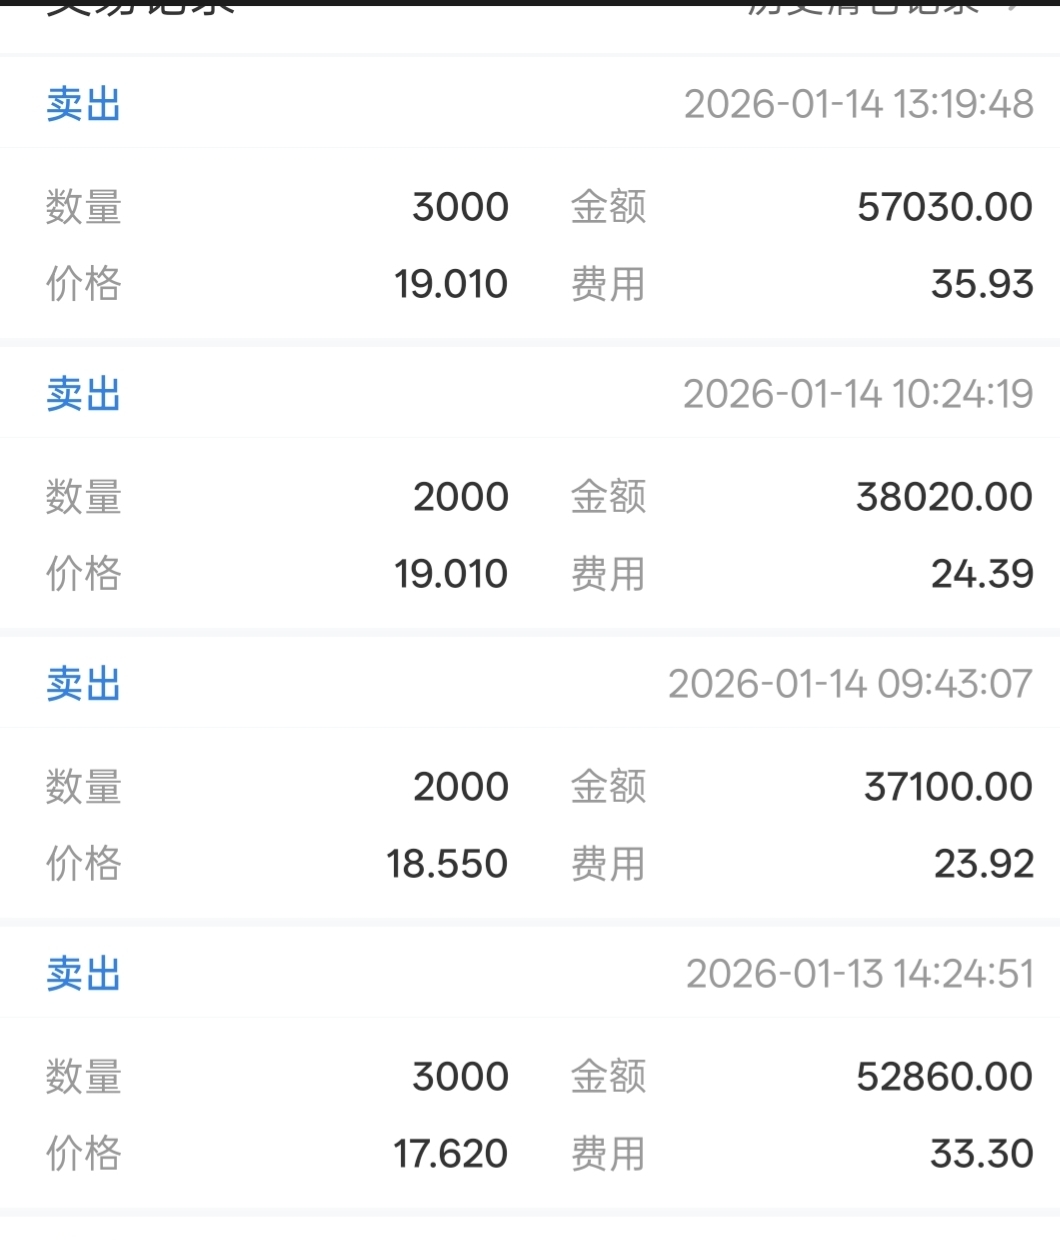Viewport: 1060px width, 1240px height.
Task: Tap the price value 17.620
Action: point(451,1154)
